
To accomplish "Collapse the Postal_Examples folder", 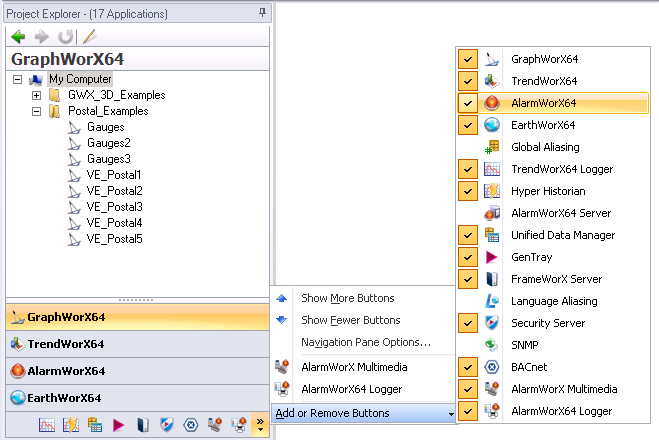I will coord(37,111).
